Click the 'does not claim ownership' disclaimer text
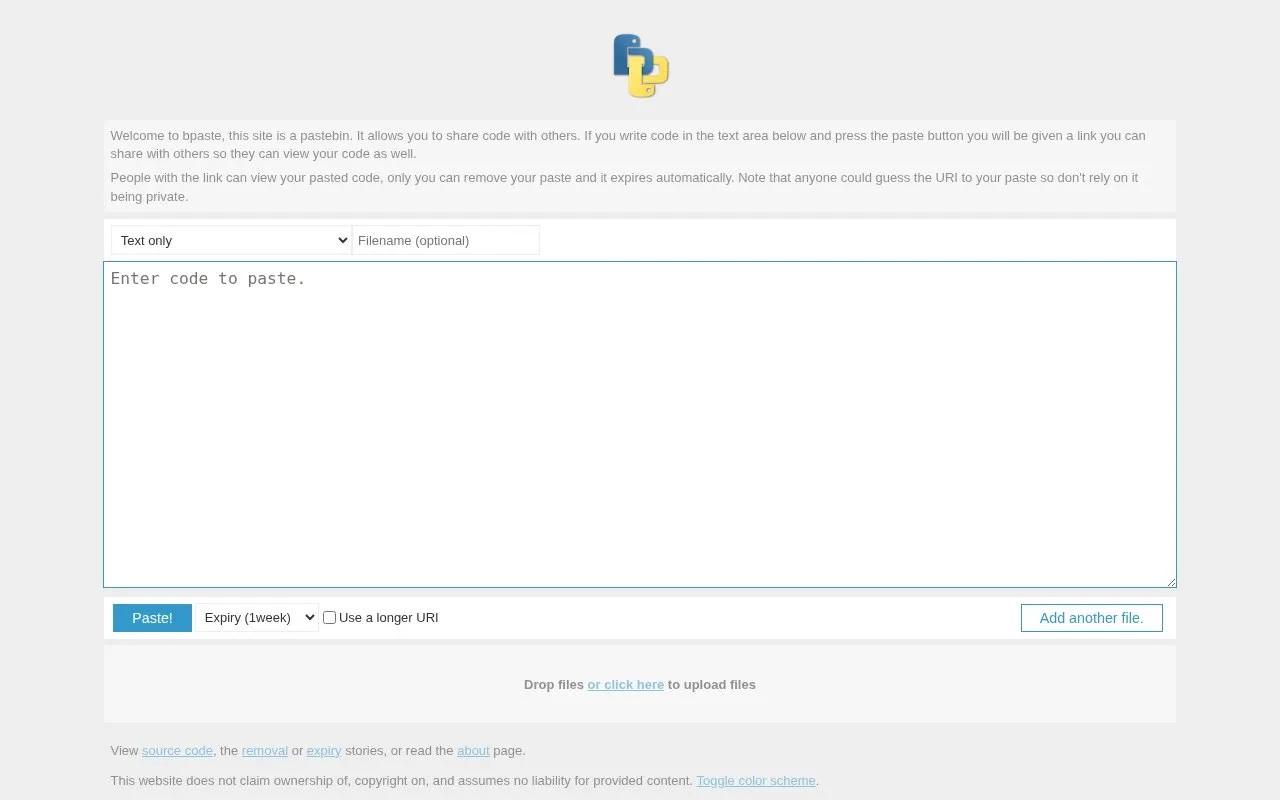 click(x=402, y=781)
